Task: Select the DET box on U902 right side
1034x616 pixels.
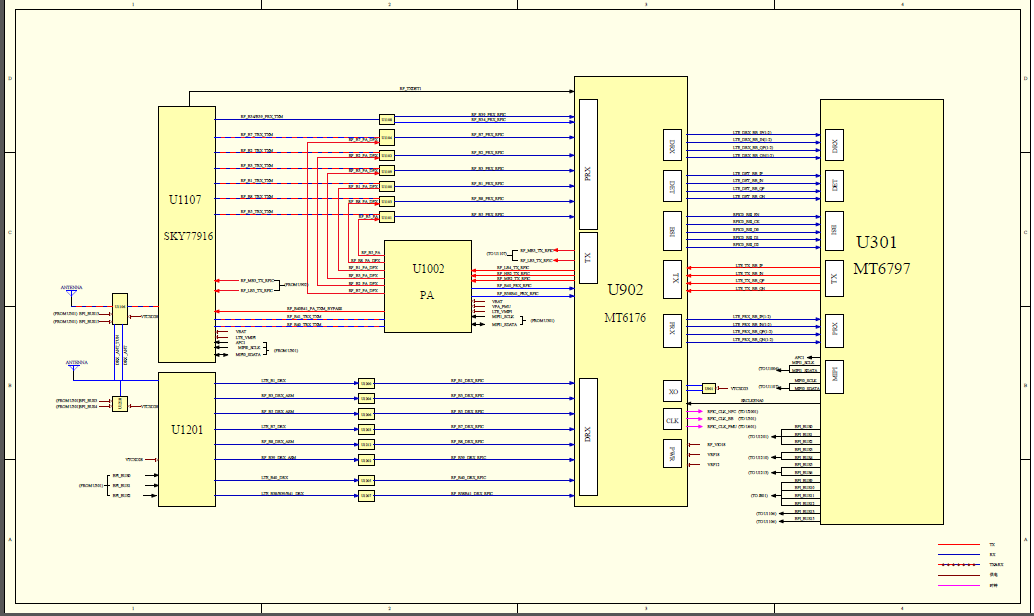Action: (672, 186)
